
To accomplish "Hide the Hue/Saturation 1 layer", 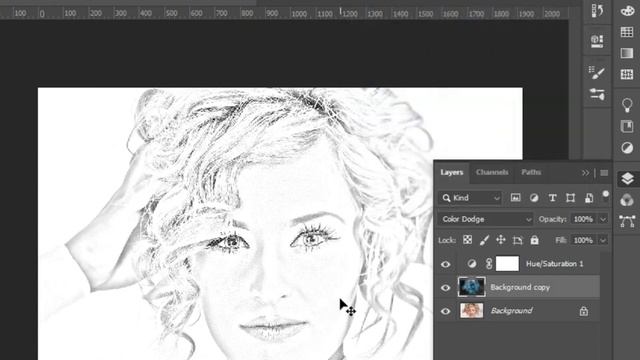I will pos(446,264).
